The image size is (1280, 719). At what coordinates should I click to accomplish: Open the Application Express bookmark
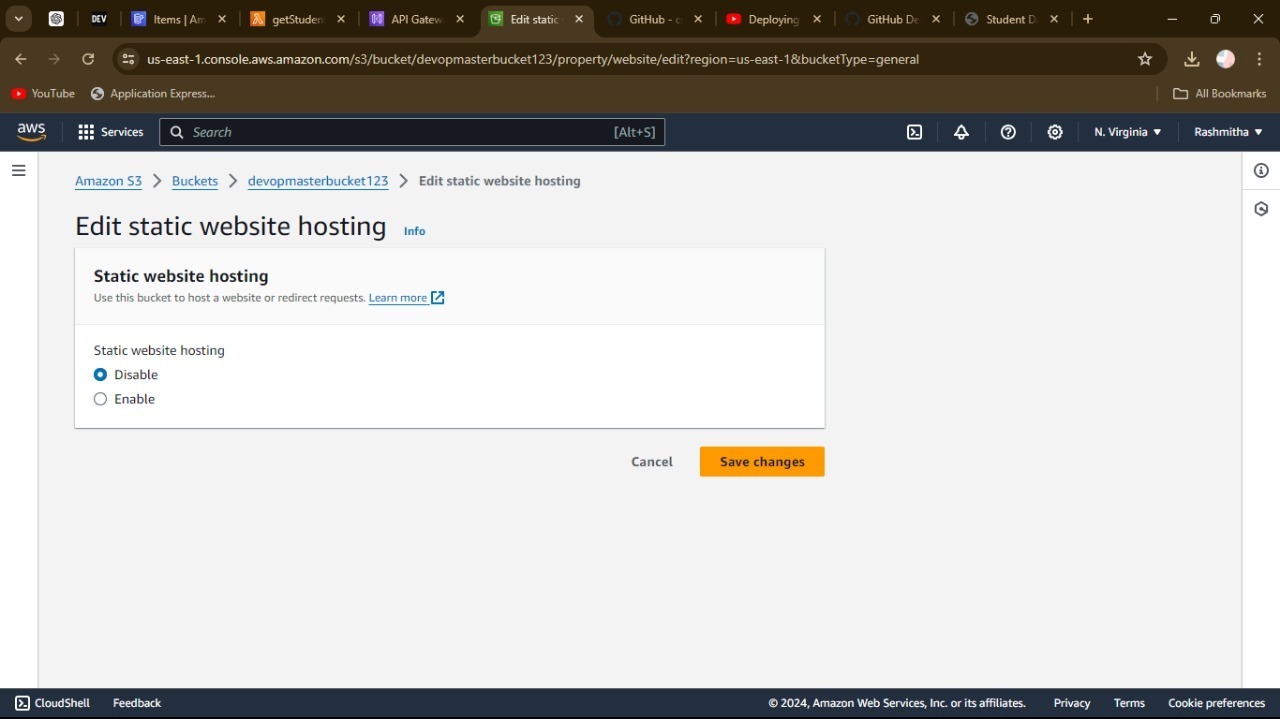153,93
